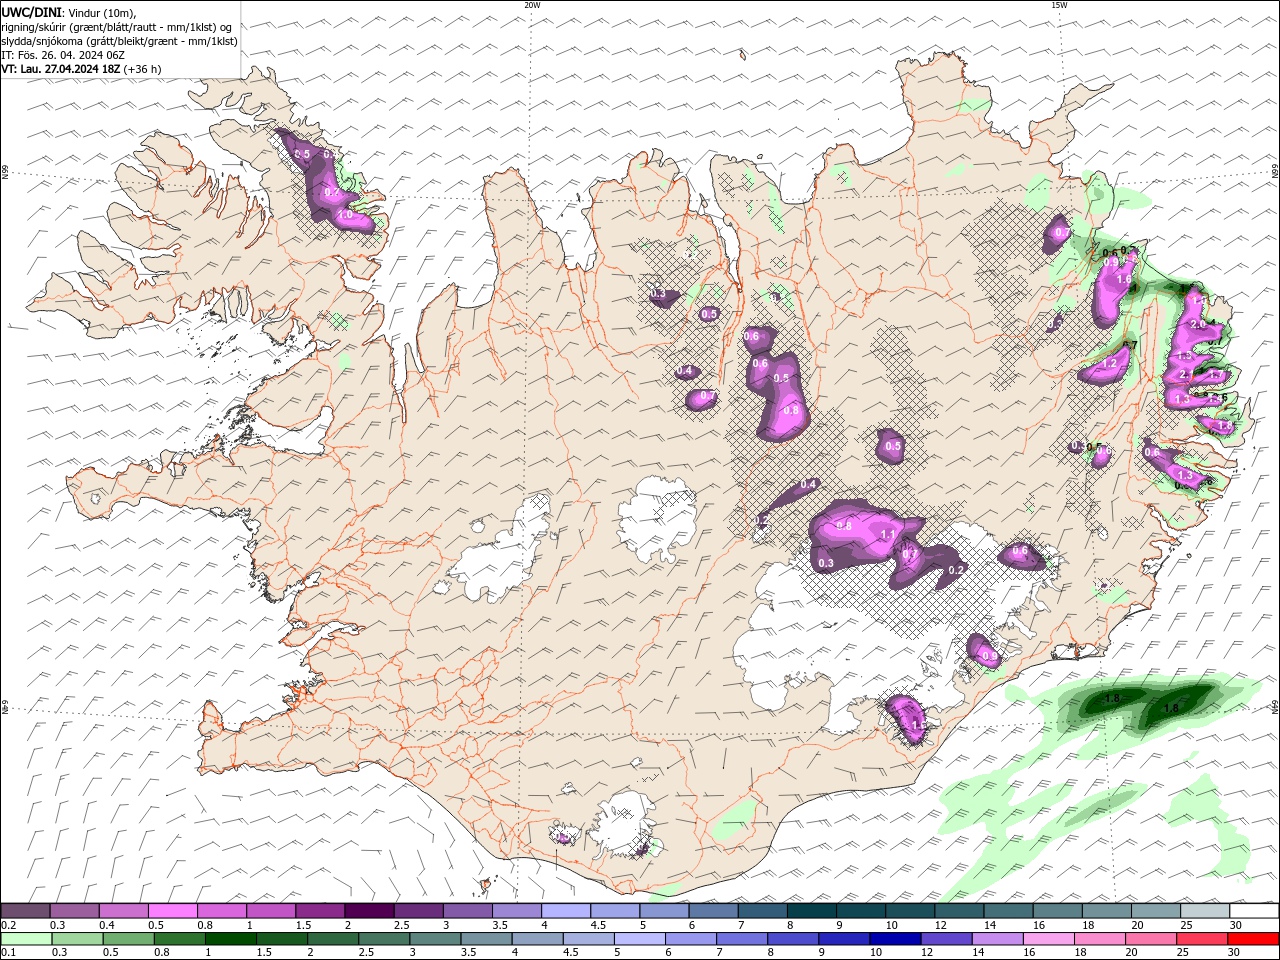This screenshot has height=960, width=1280.
Task: Click the 15W longitude label at the top
Action: pos(1059,5)
